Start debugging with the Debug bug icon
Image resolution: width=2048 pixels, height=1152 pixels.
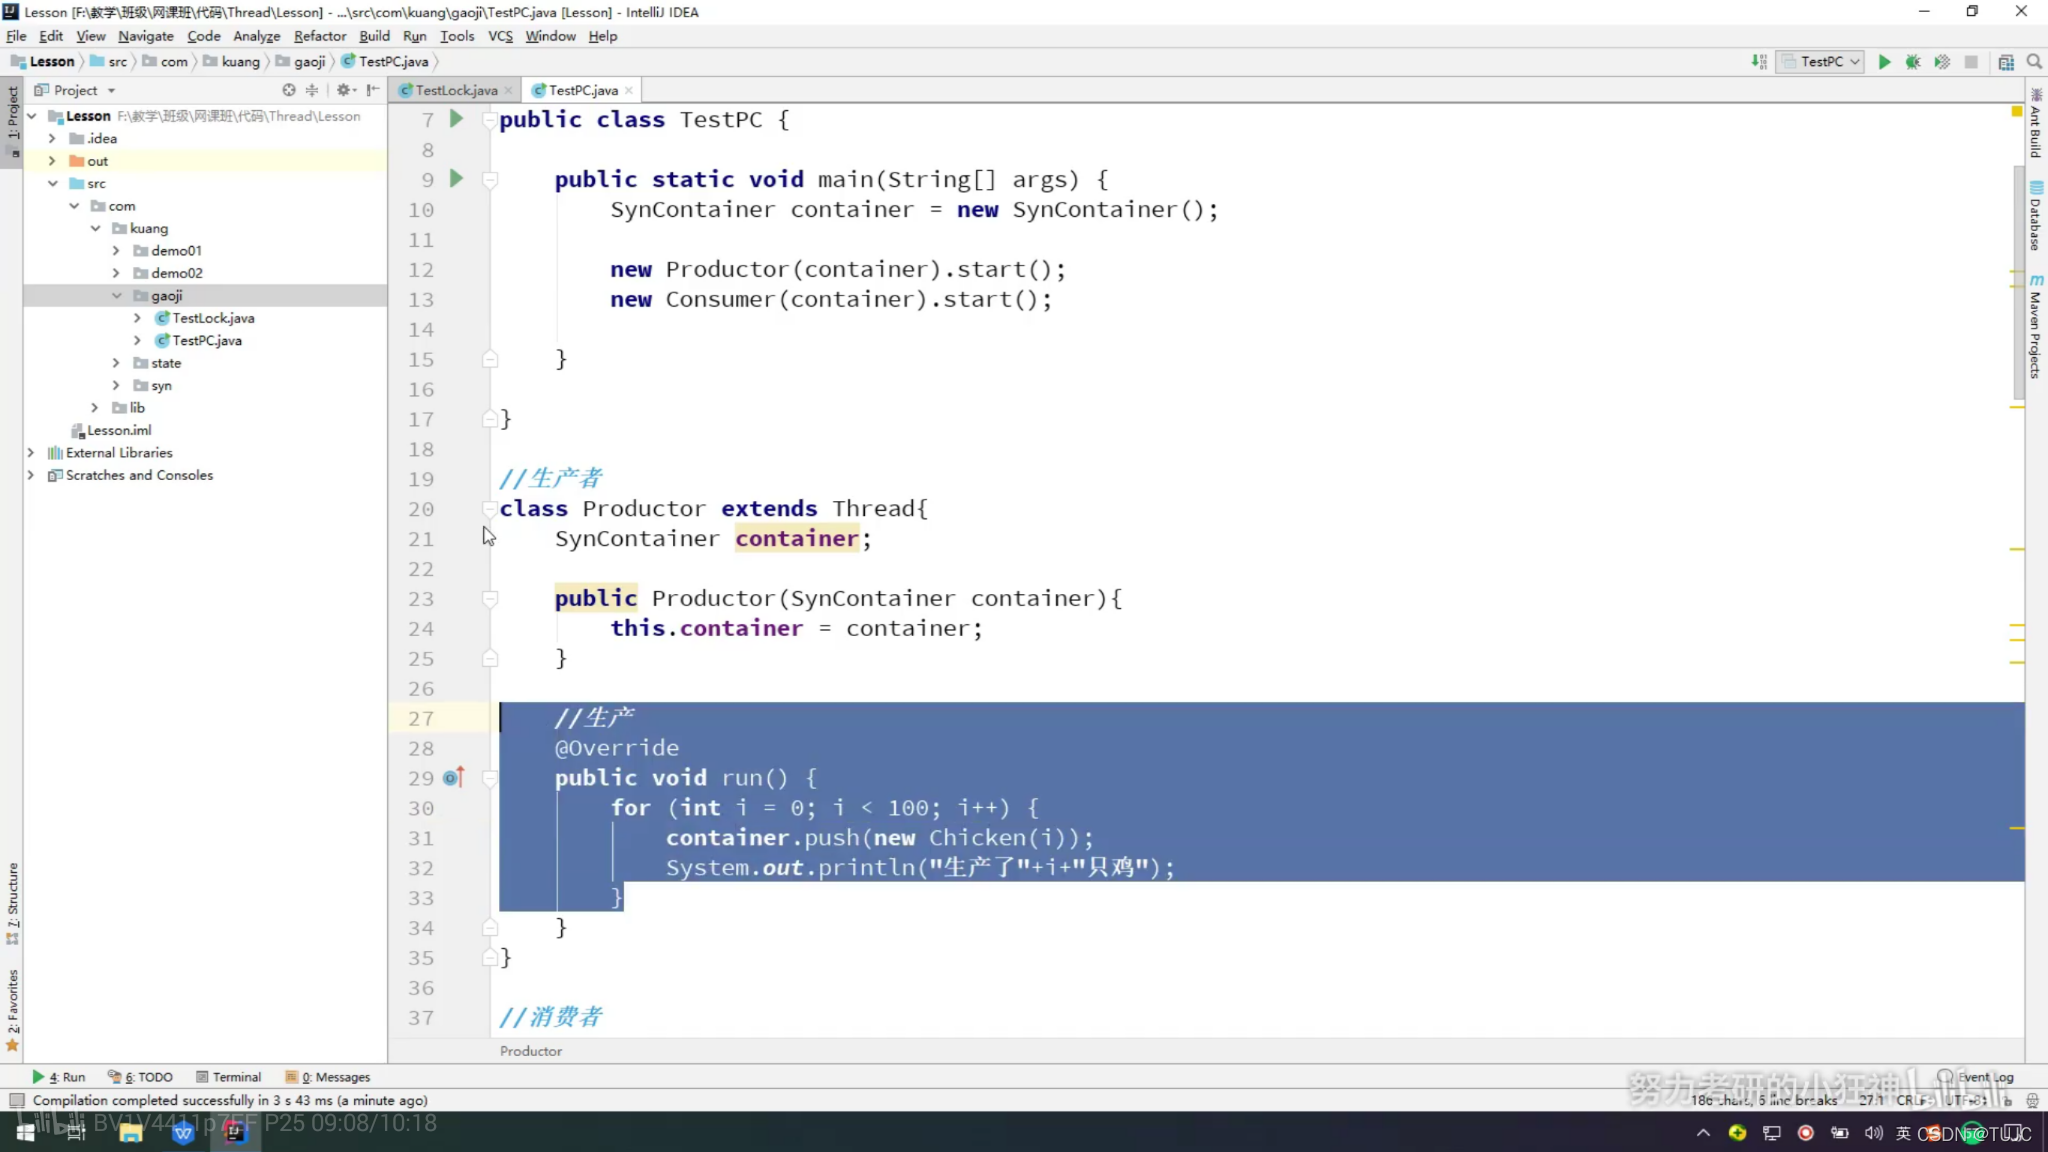pyautogui.click(x=1913, y=62)
